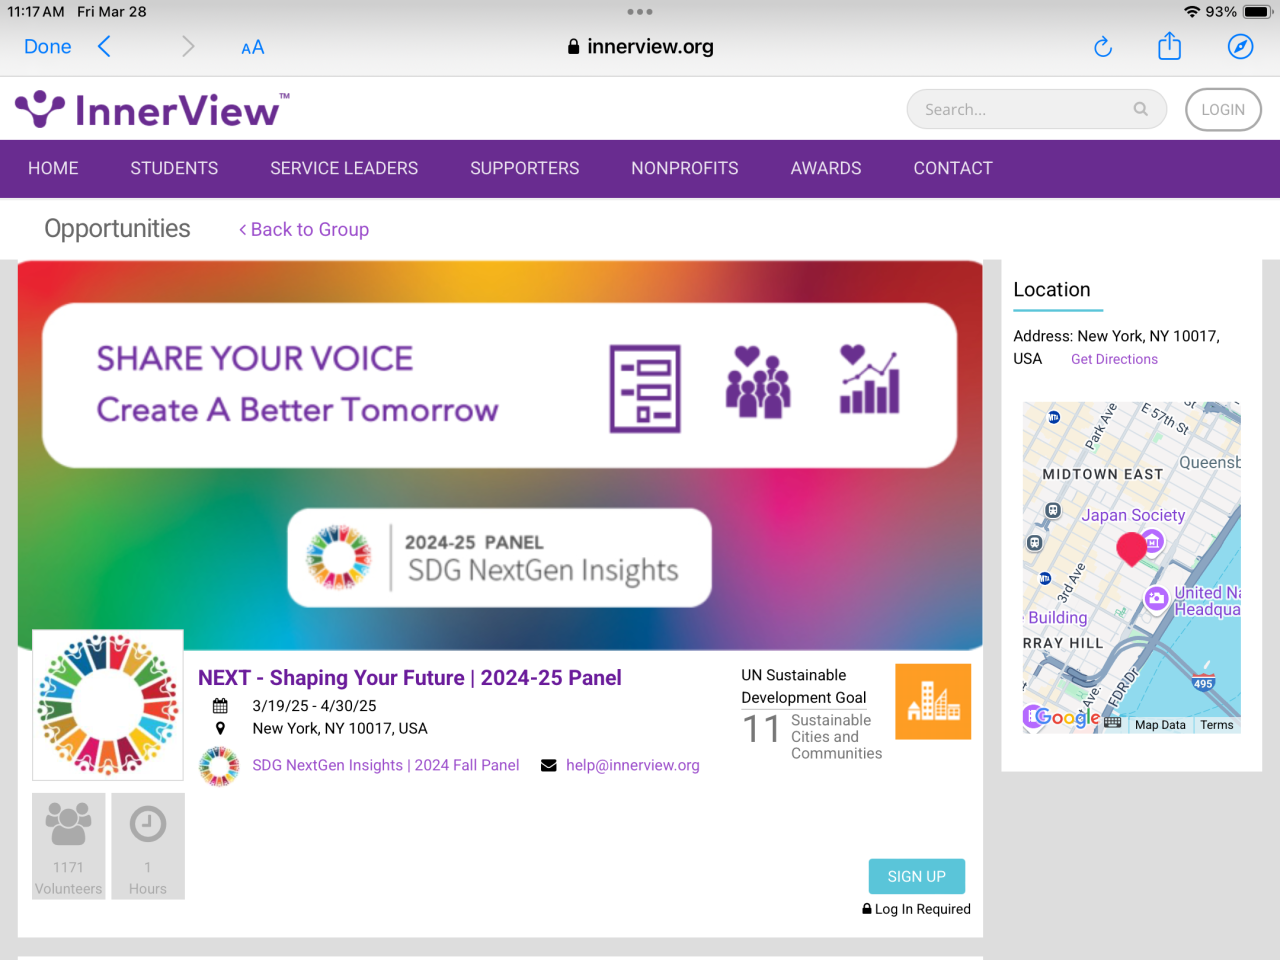This screenshot has width=1280, height=960.
Task: Open the AA text size options
Action: 253,47
